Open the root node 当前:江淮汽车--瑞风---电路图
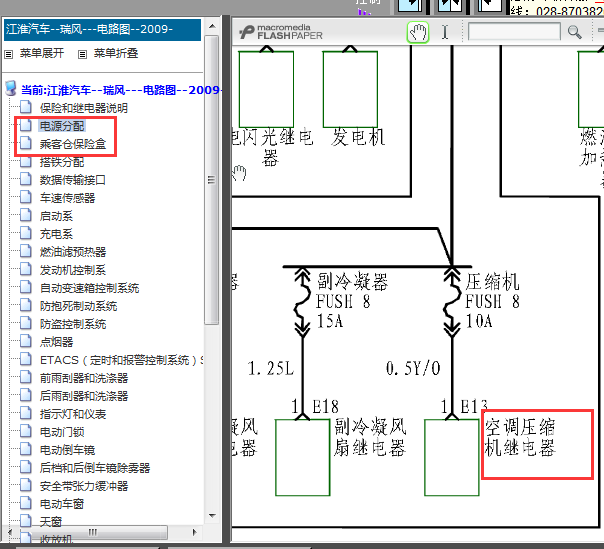The image size is (604, 549). (121, 90)
